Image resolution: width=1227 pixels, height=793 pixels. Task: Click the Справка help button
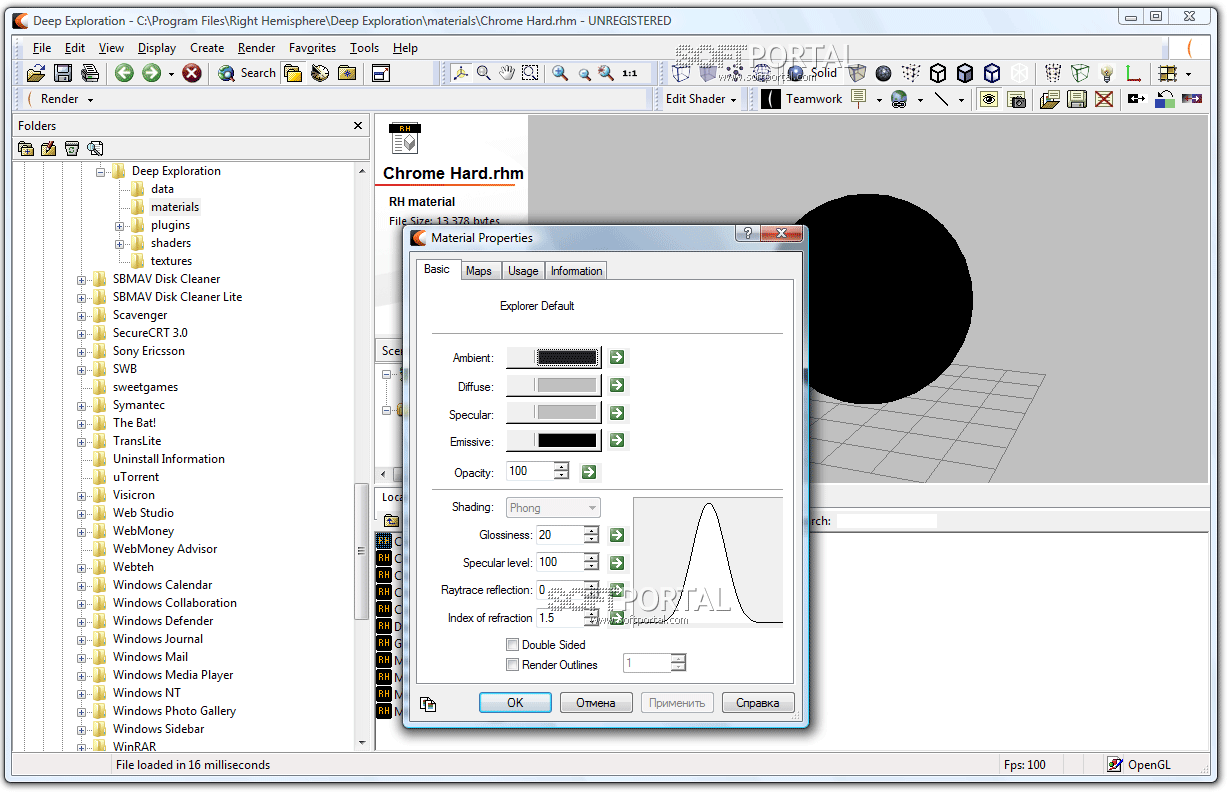coord(758,703)
